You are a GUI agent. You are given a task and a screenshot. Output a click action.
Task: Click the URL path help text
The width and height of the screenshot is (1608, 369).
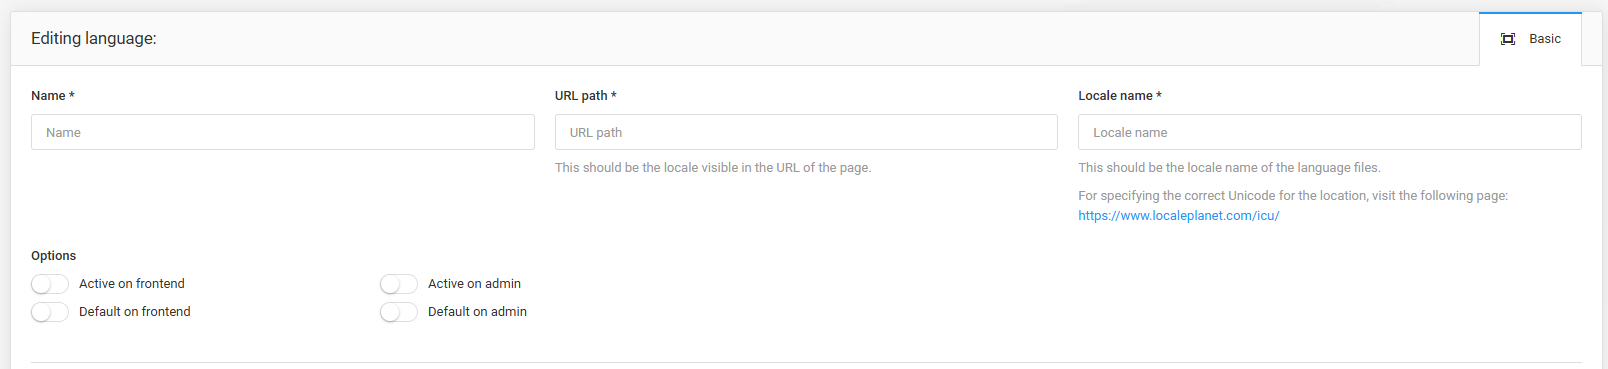tap(713, 168)
